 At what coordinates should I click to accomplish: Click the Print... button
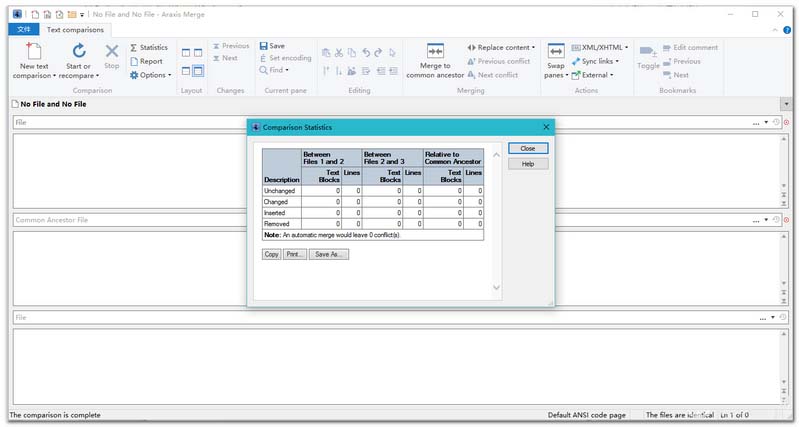(x=295, y=254)
